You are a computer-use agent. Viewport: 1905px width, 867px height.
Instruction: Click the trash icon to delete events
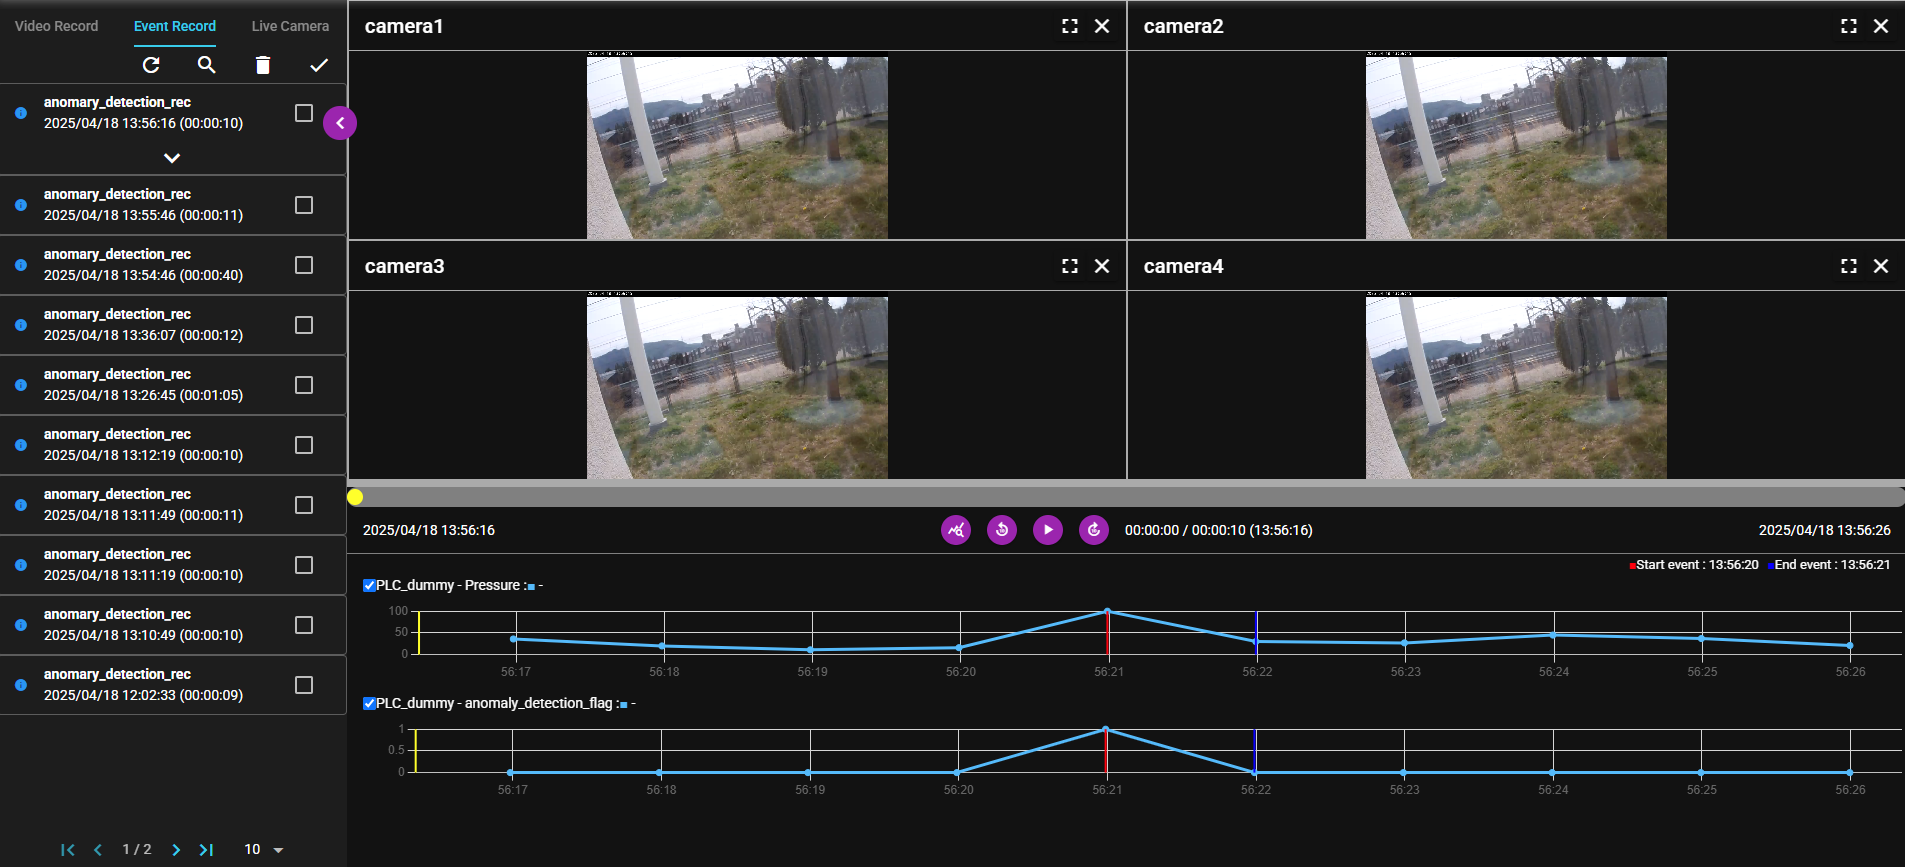click(263, 65)
